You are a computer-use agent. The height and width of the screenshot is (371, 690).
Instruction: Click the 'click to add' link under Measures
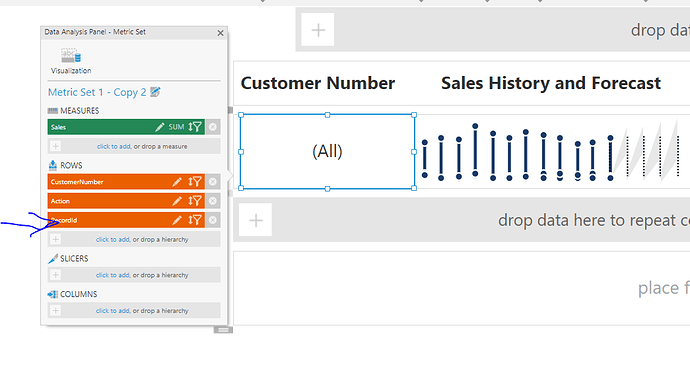(114, 146)
